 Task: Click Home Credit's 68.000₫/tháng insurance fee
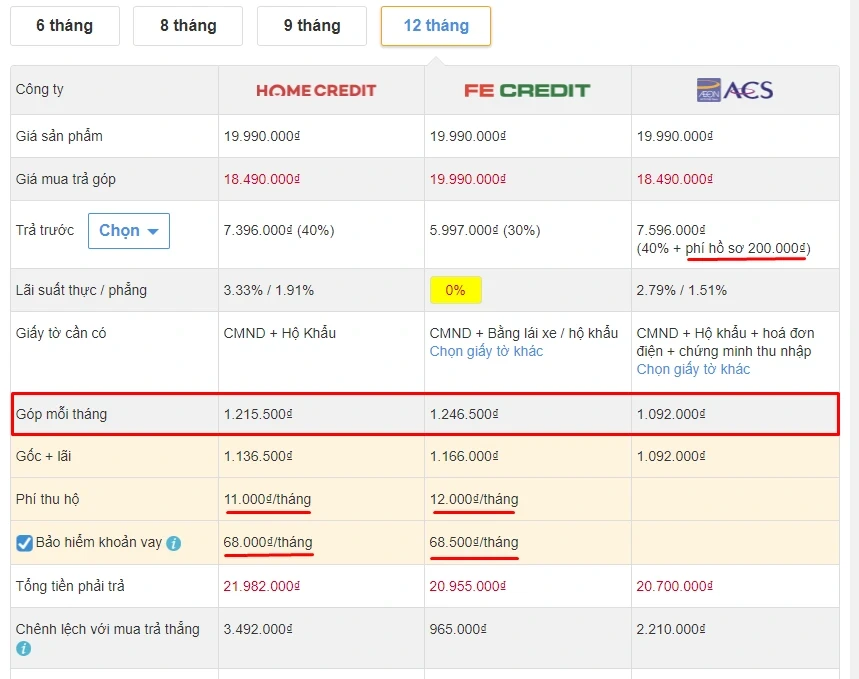click(268, 542)
